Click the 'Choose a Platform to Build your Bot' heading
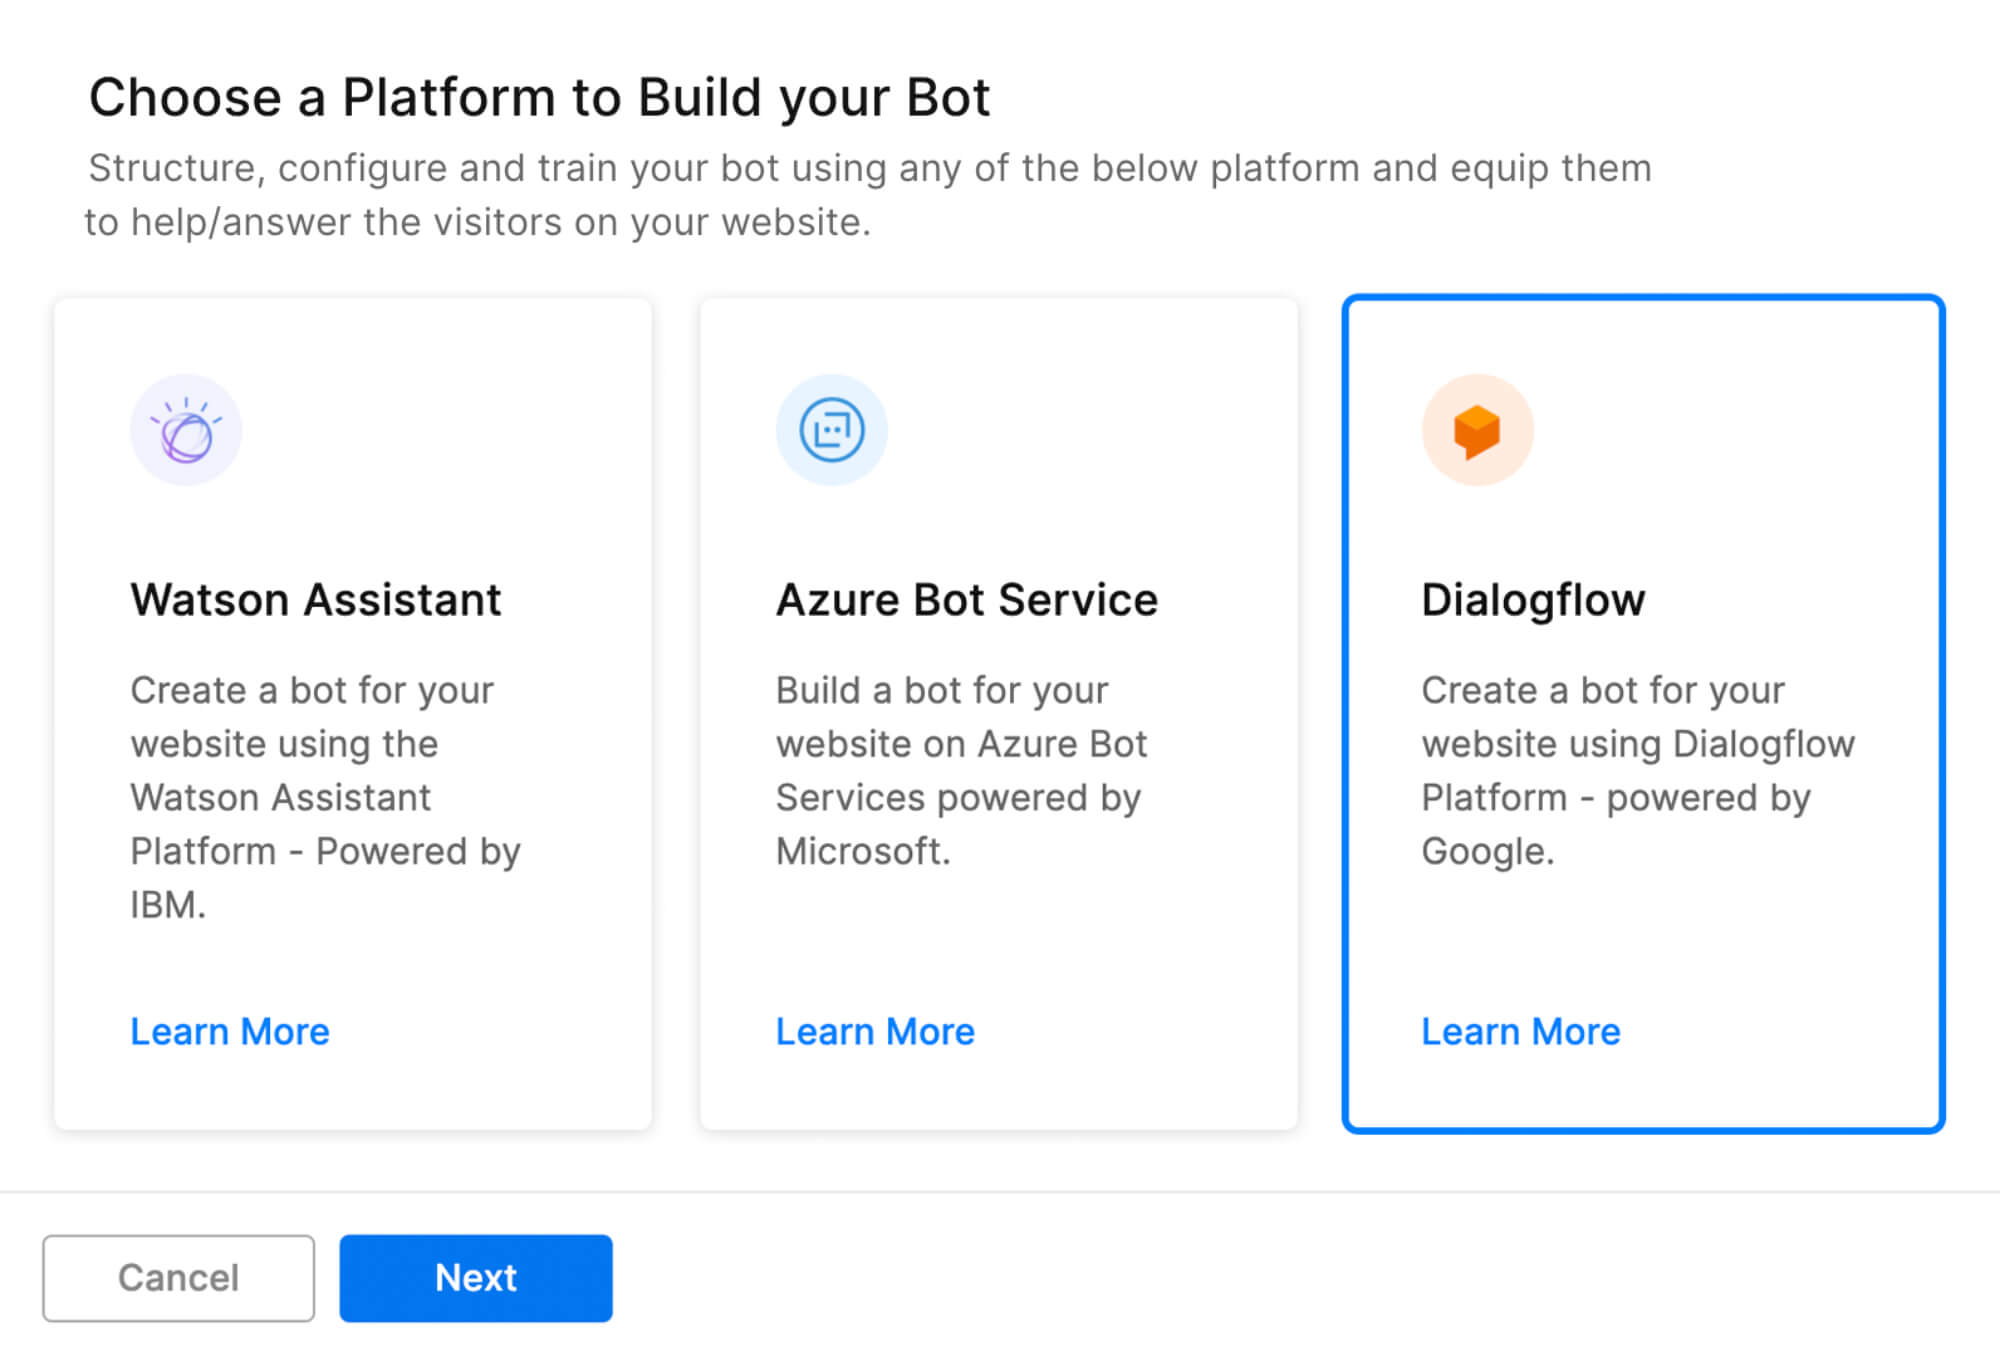This screenshot has width=2000, height=1356. click(539, 98)
